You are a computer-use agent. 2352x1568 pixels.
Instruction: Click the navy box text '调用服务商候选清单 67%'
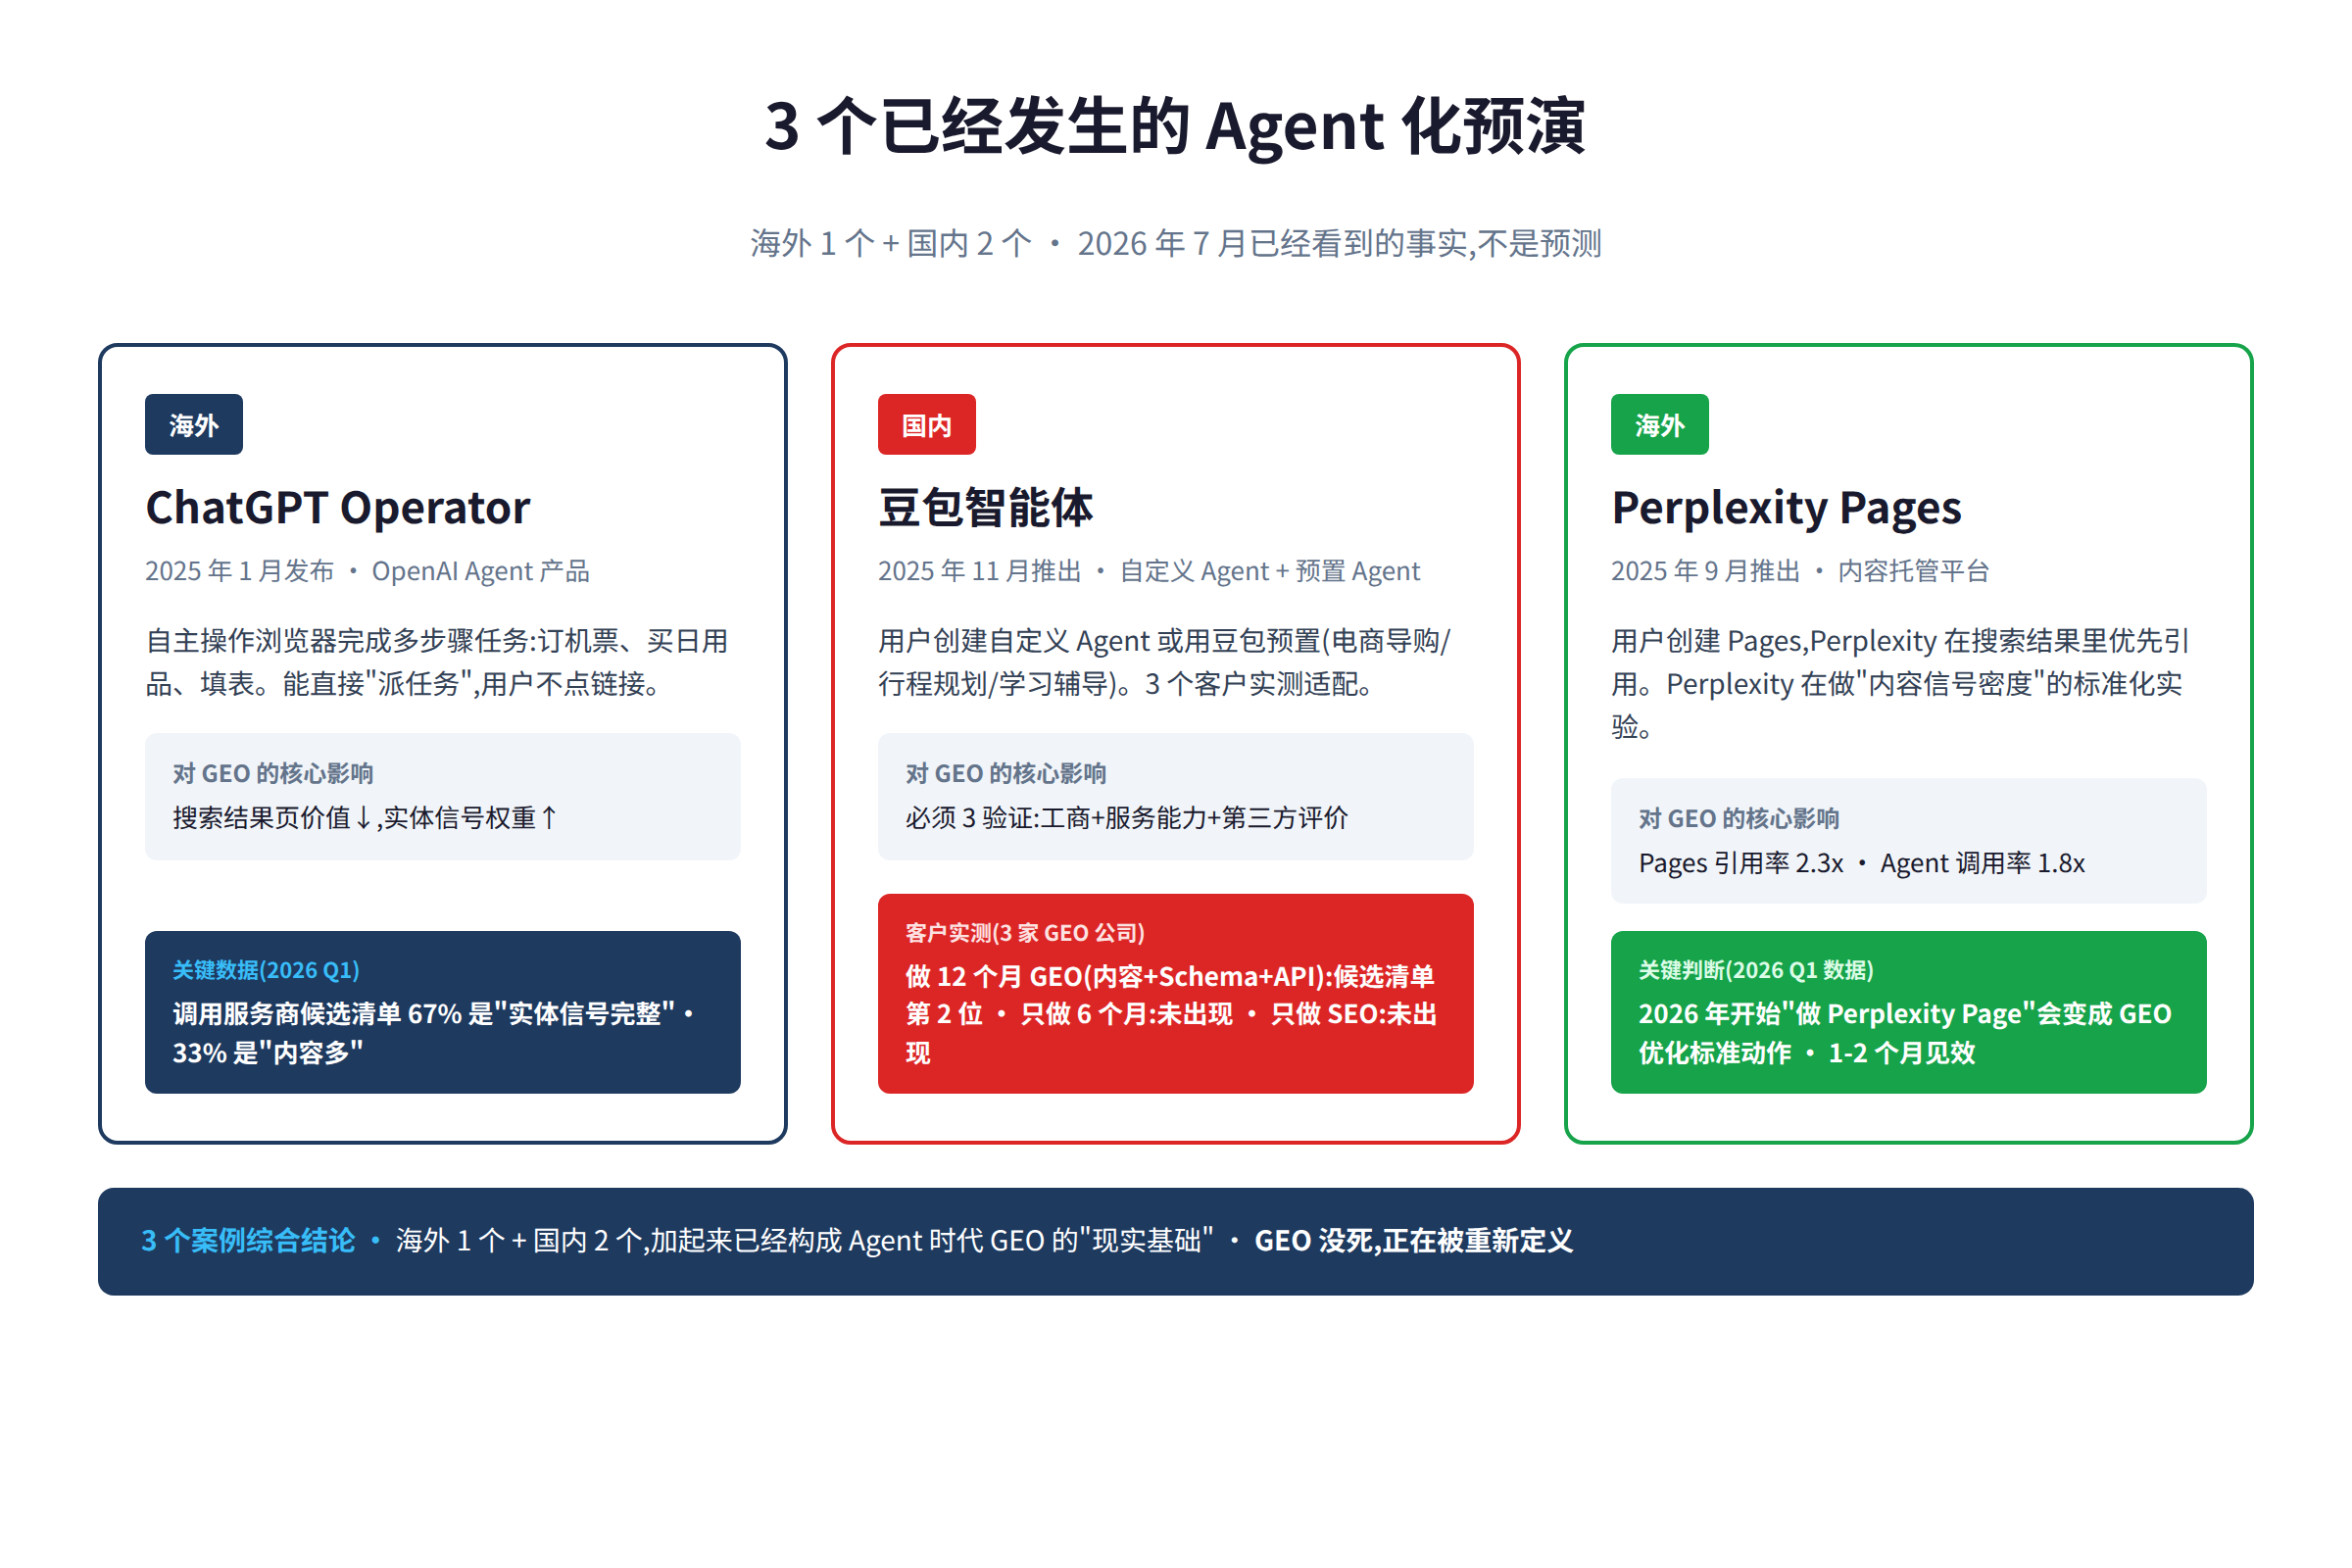tap(434, 1033)
